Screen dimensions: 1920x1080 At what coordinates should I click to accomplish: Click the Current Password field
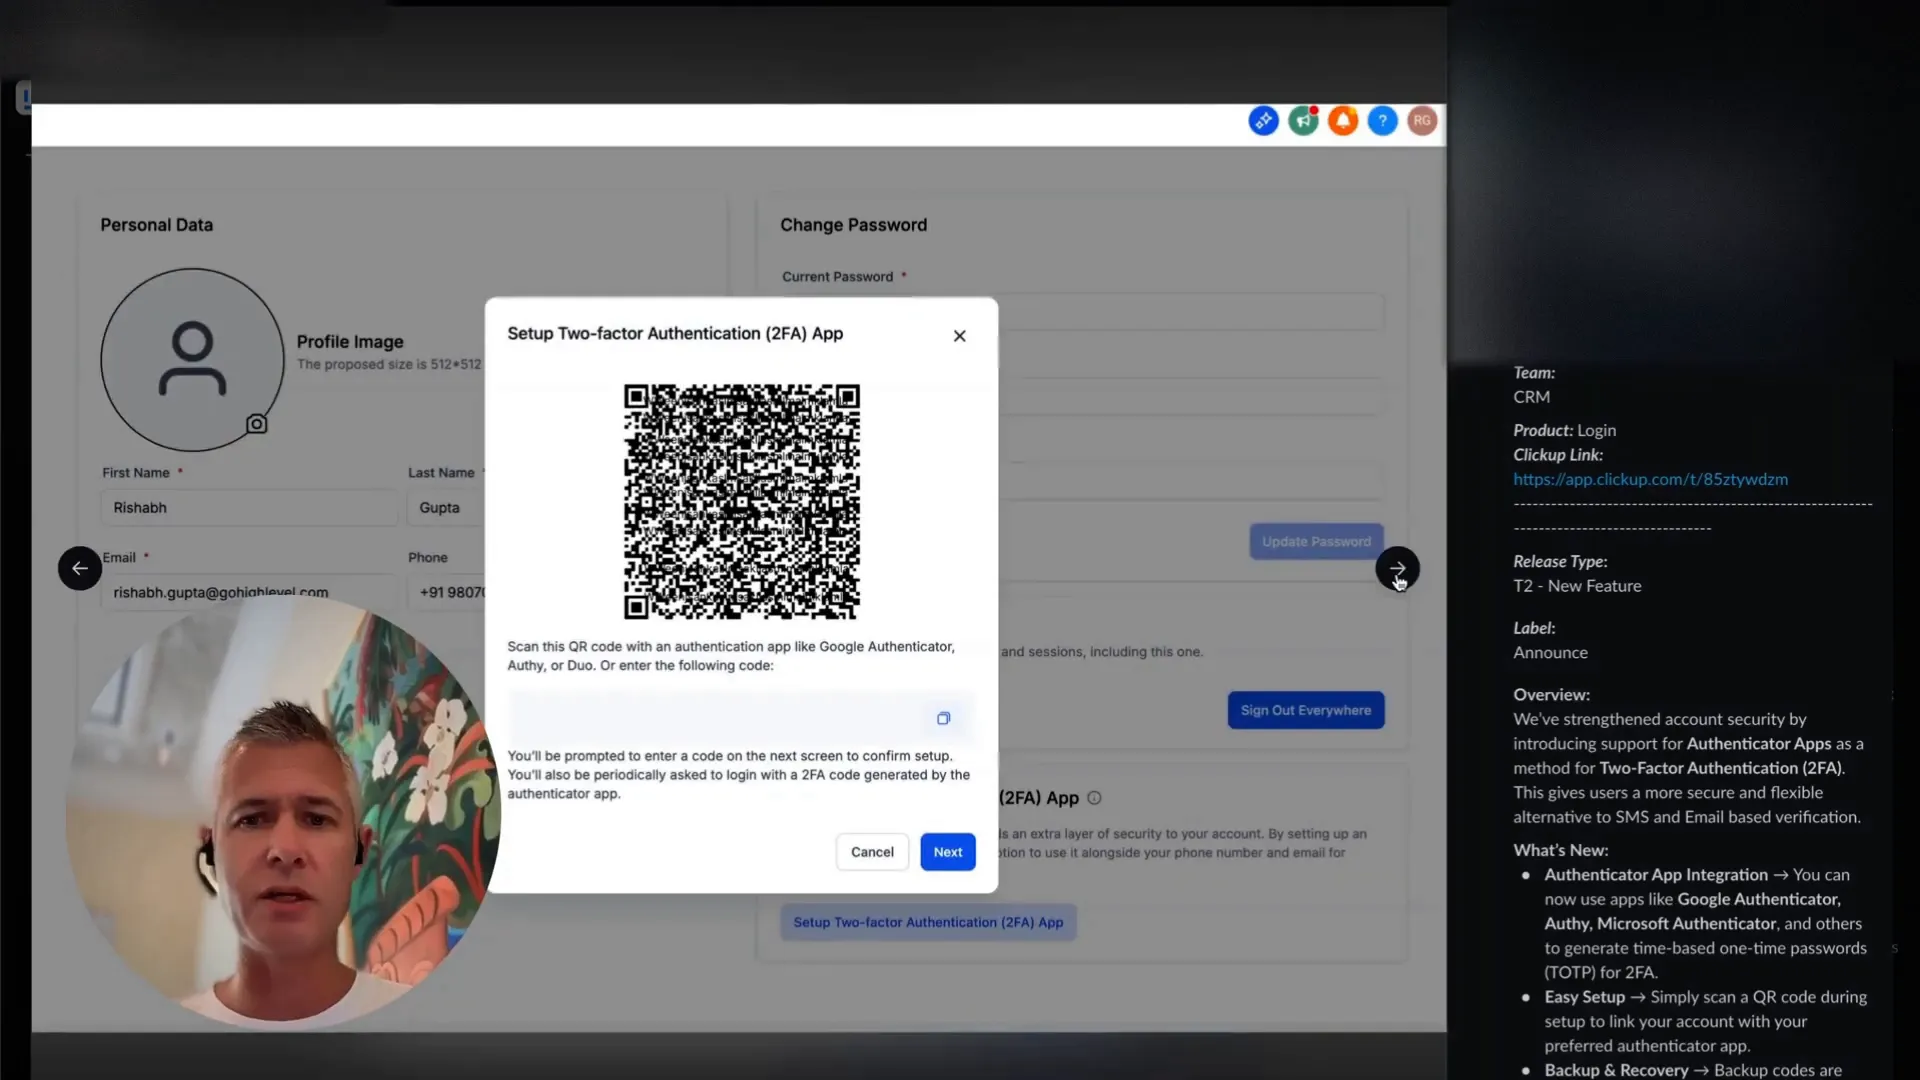click(1190, 312)
